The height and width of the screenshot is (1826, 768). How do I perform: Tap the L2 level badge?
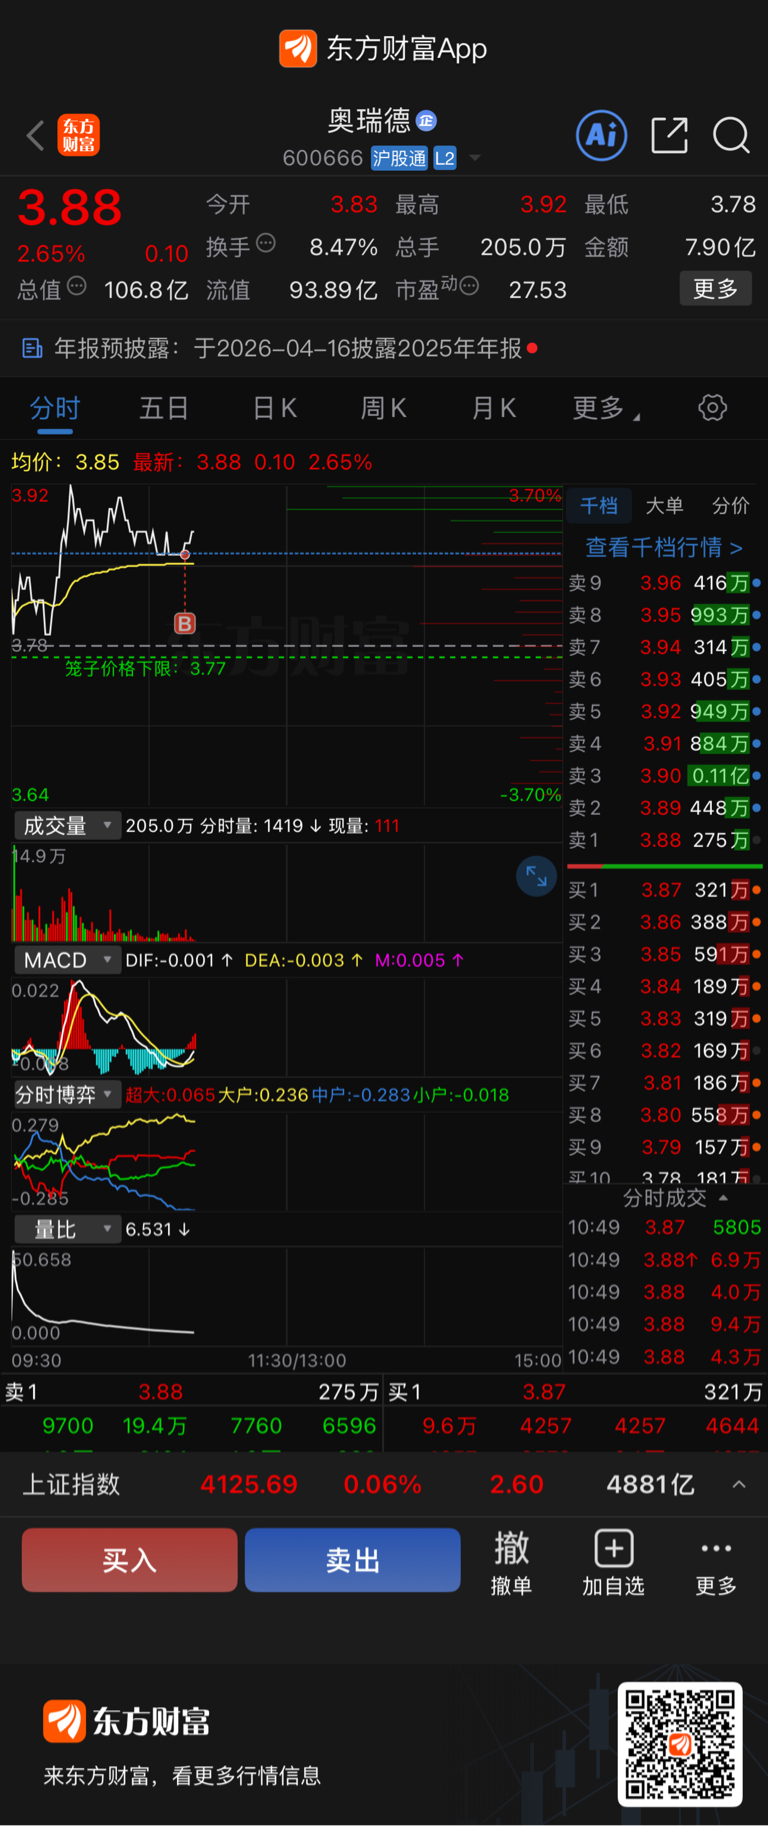(x=445, y=158)
